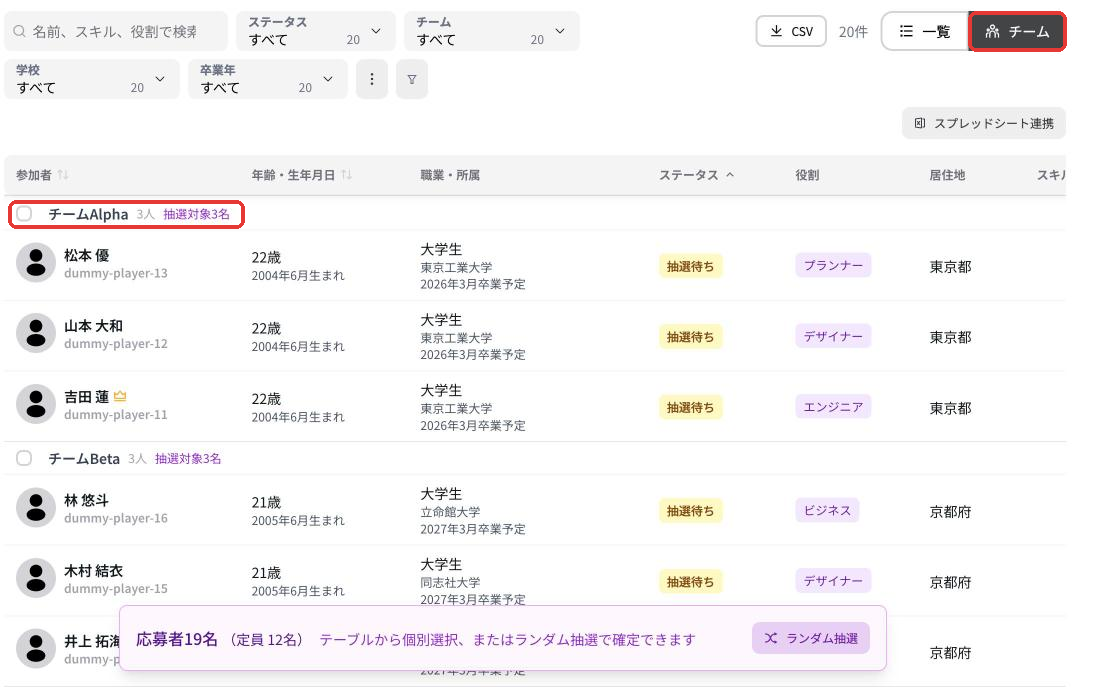Click the sort arrows beside 年齢・生年月日

346,175
